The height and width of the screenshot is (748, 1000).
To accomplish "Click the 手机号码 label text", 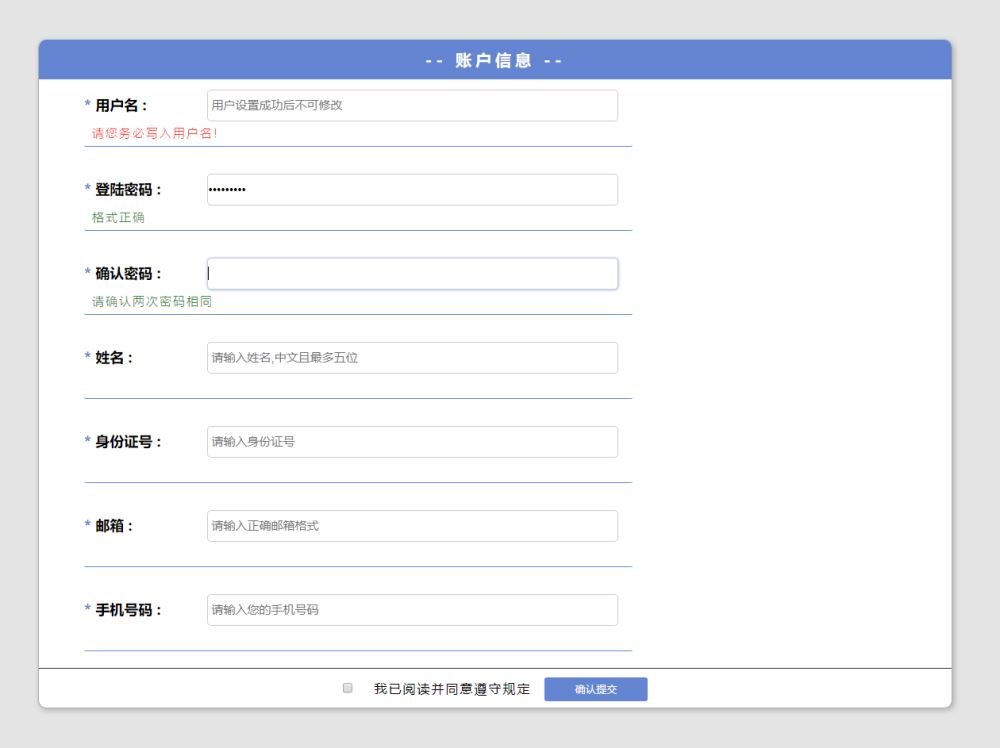I will click(128, 610).
